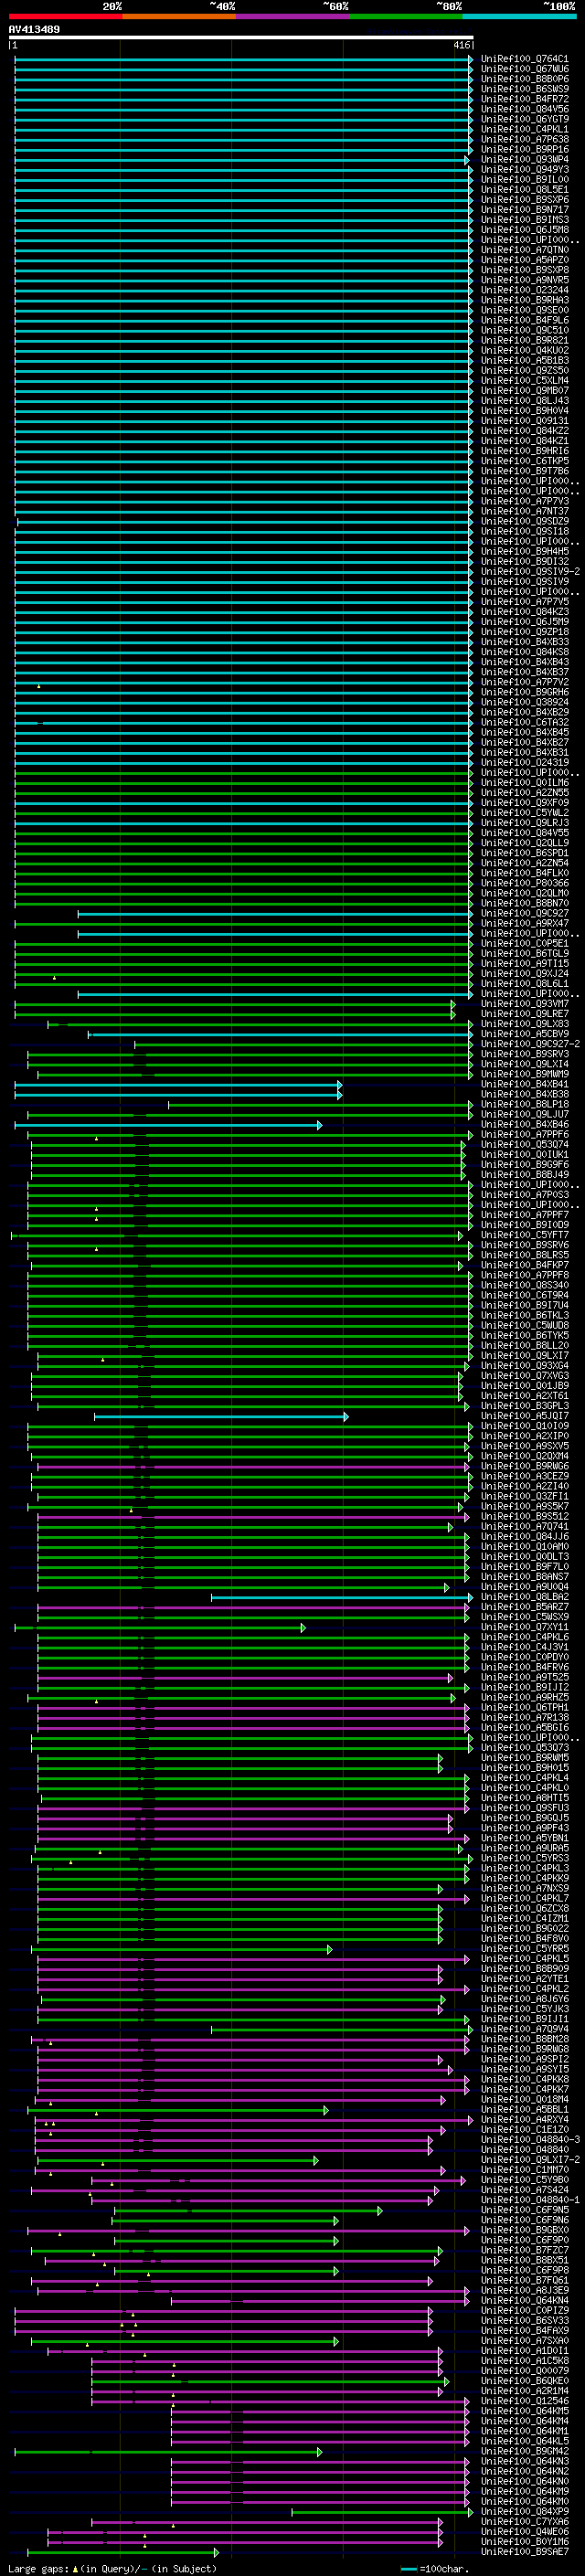
Task: Click the UniRef100_O23244 label
Action: 524,290
